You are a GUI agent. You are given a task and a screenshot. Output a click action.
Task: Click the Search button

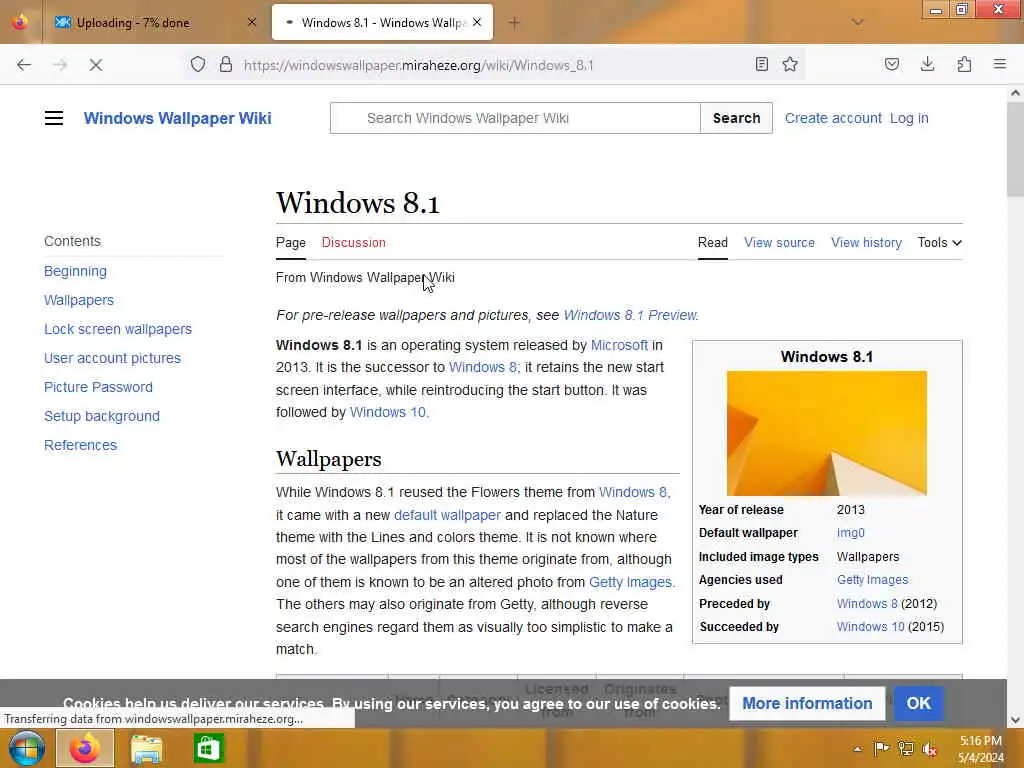[x=736, y=118]
